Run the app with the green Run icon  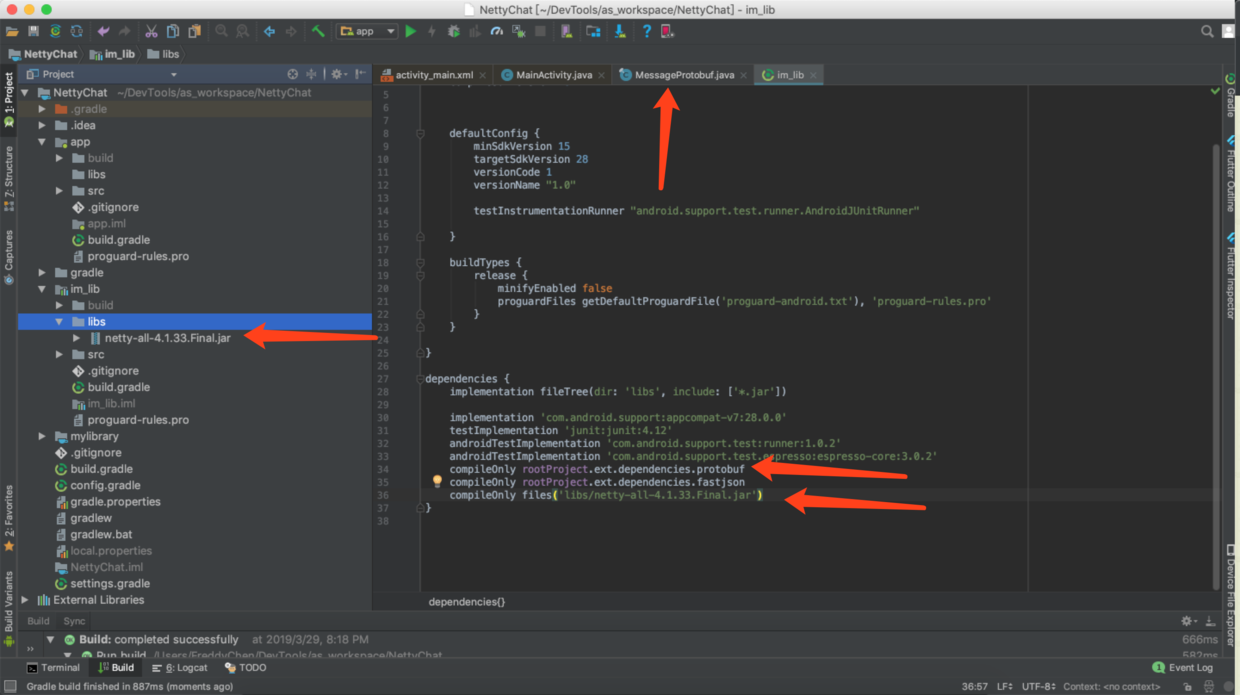[x=409, y=31]
